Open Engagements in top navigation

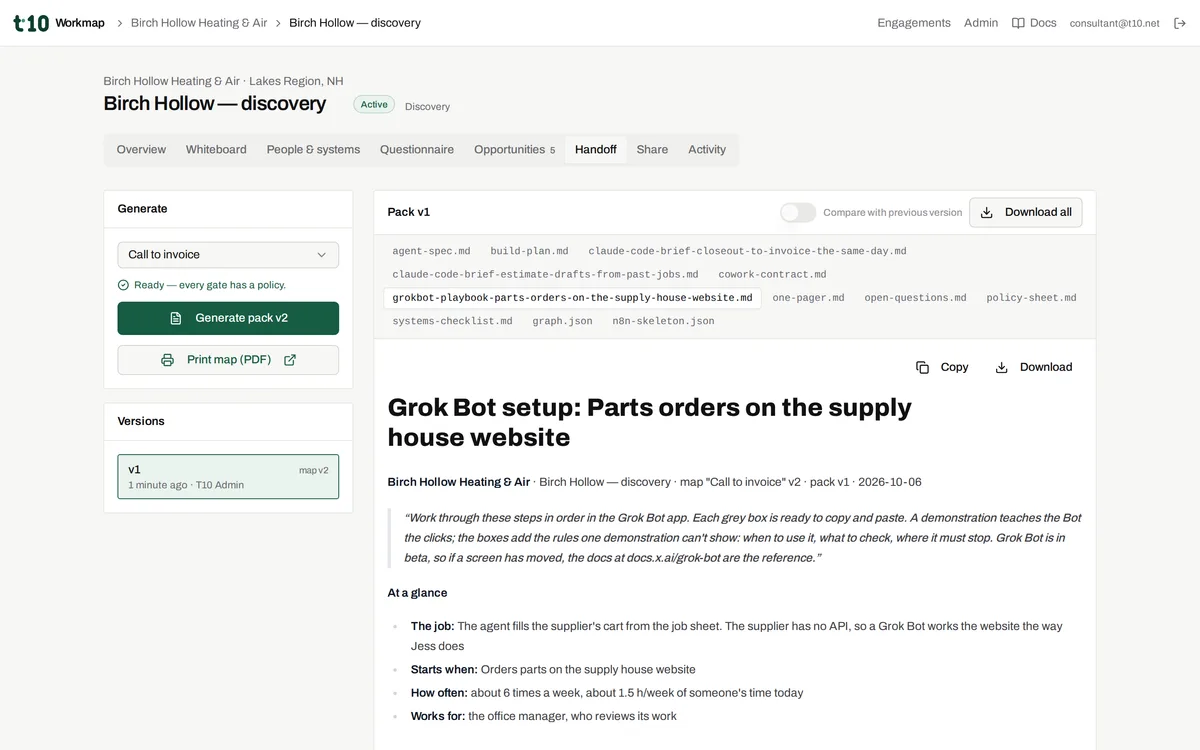914,23
